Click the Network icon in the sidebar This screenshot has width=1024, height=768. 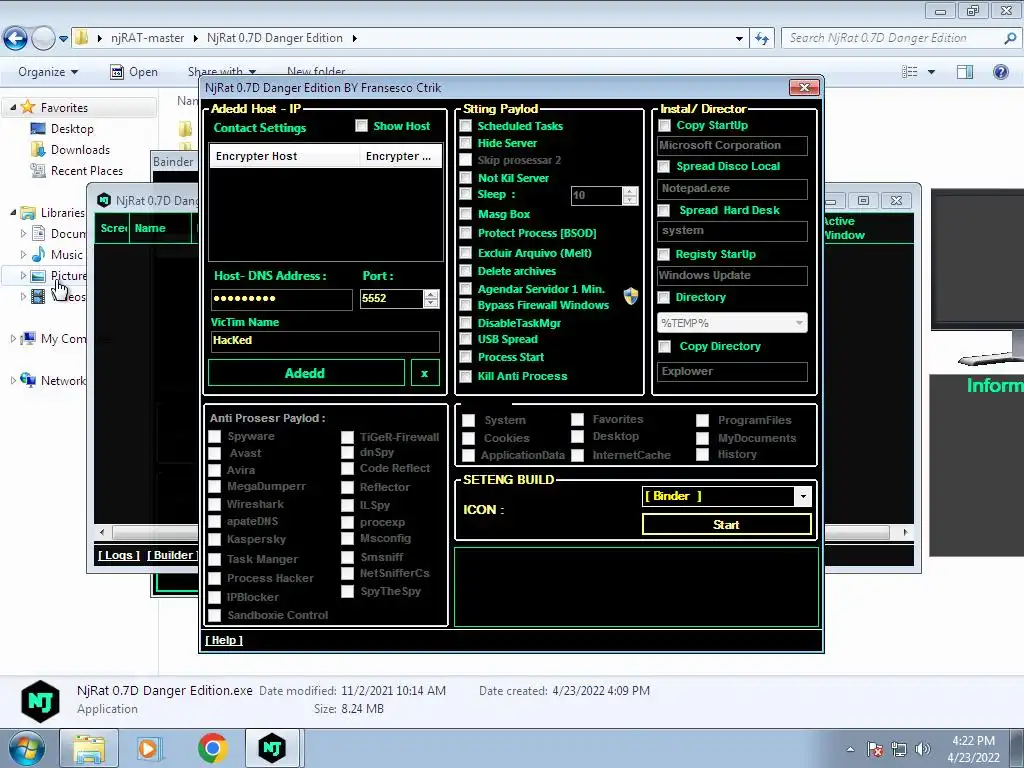tap(28, 380)
